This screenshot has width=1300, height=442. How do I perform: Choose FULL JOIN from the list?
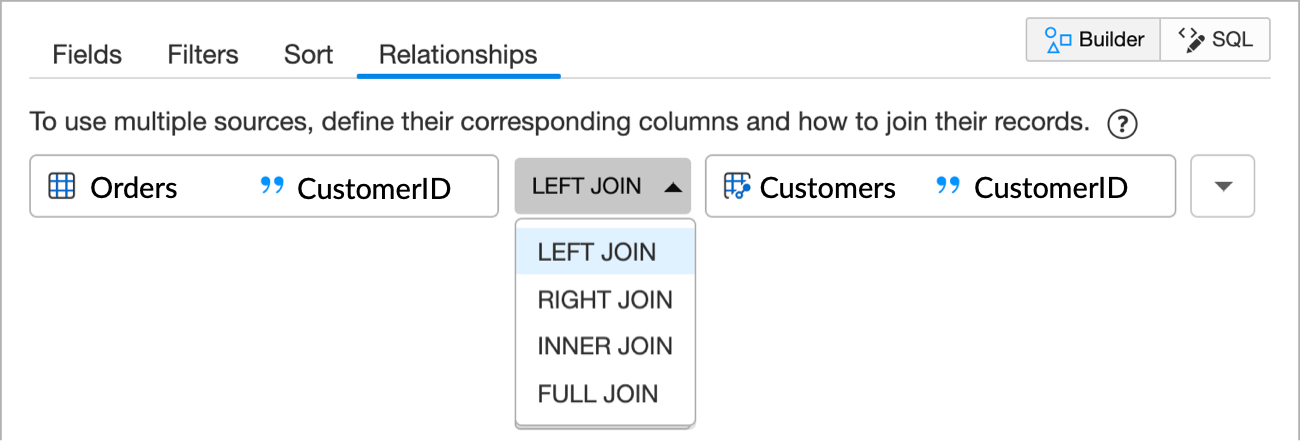pos(598,393)
